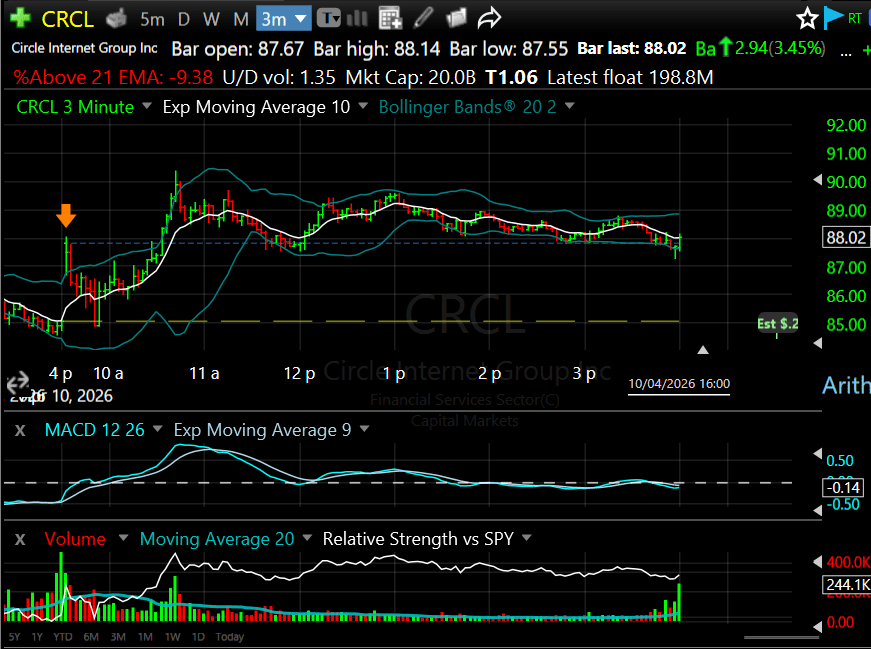Open the calendar table icon

(x=391, y=18)
